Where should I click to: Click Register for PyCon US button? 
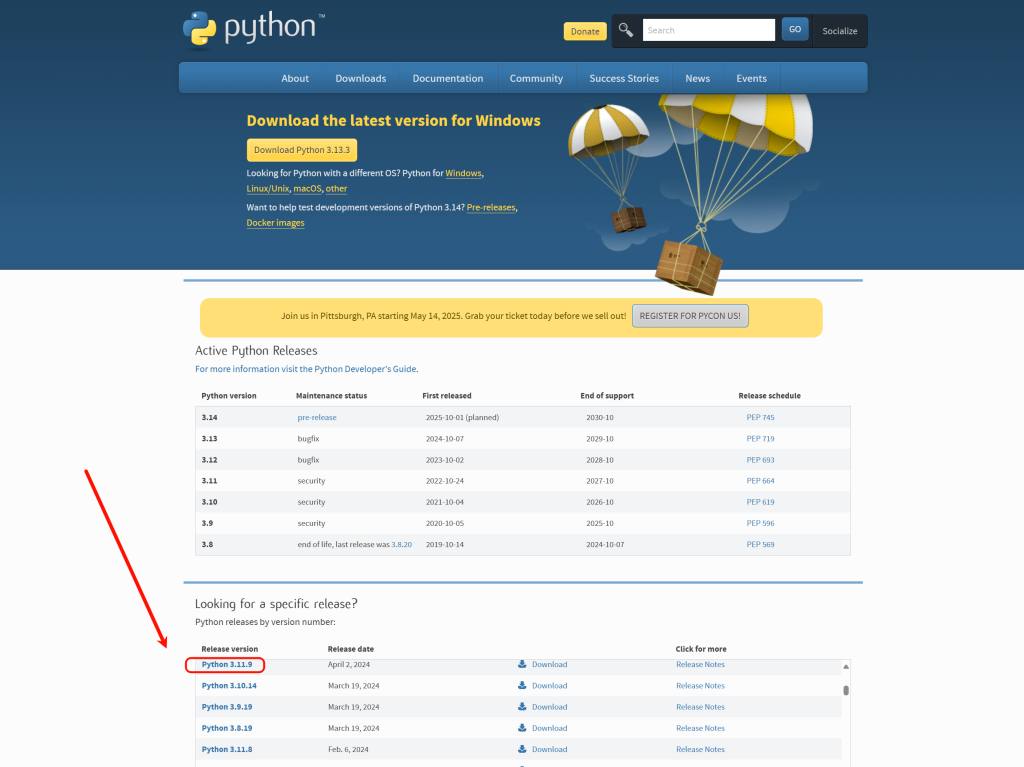pyautogui.click(x=690, y=316)
